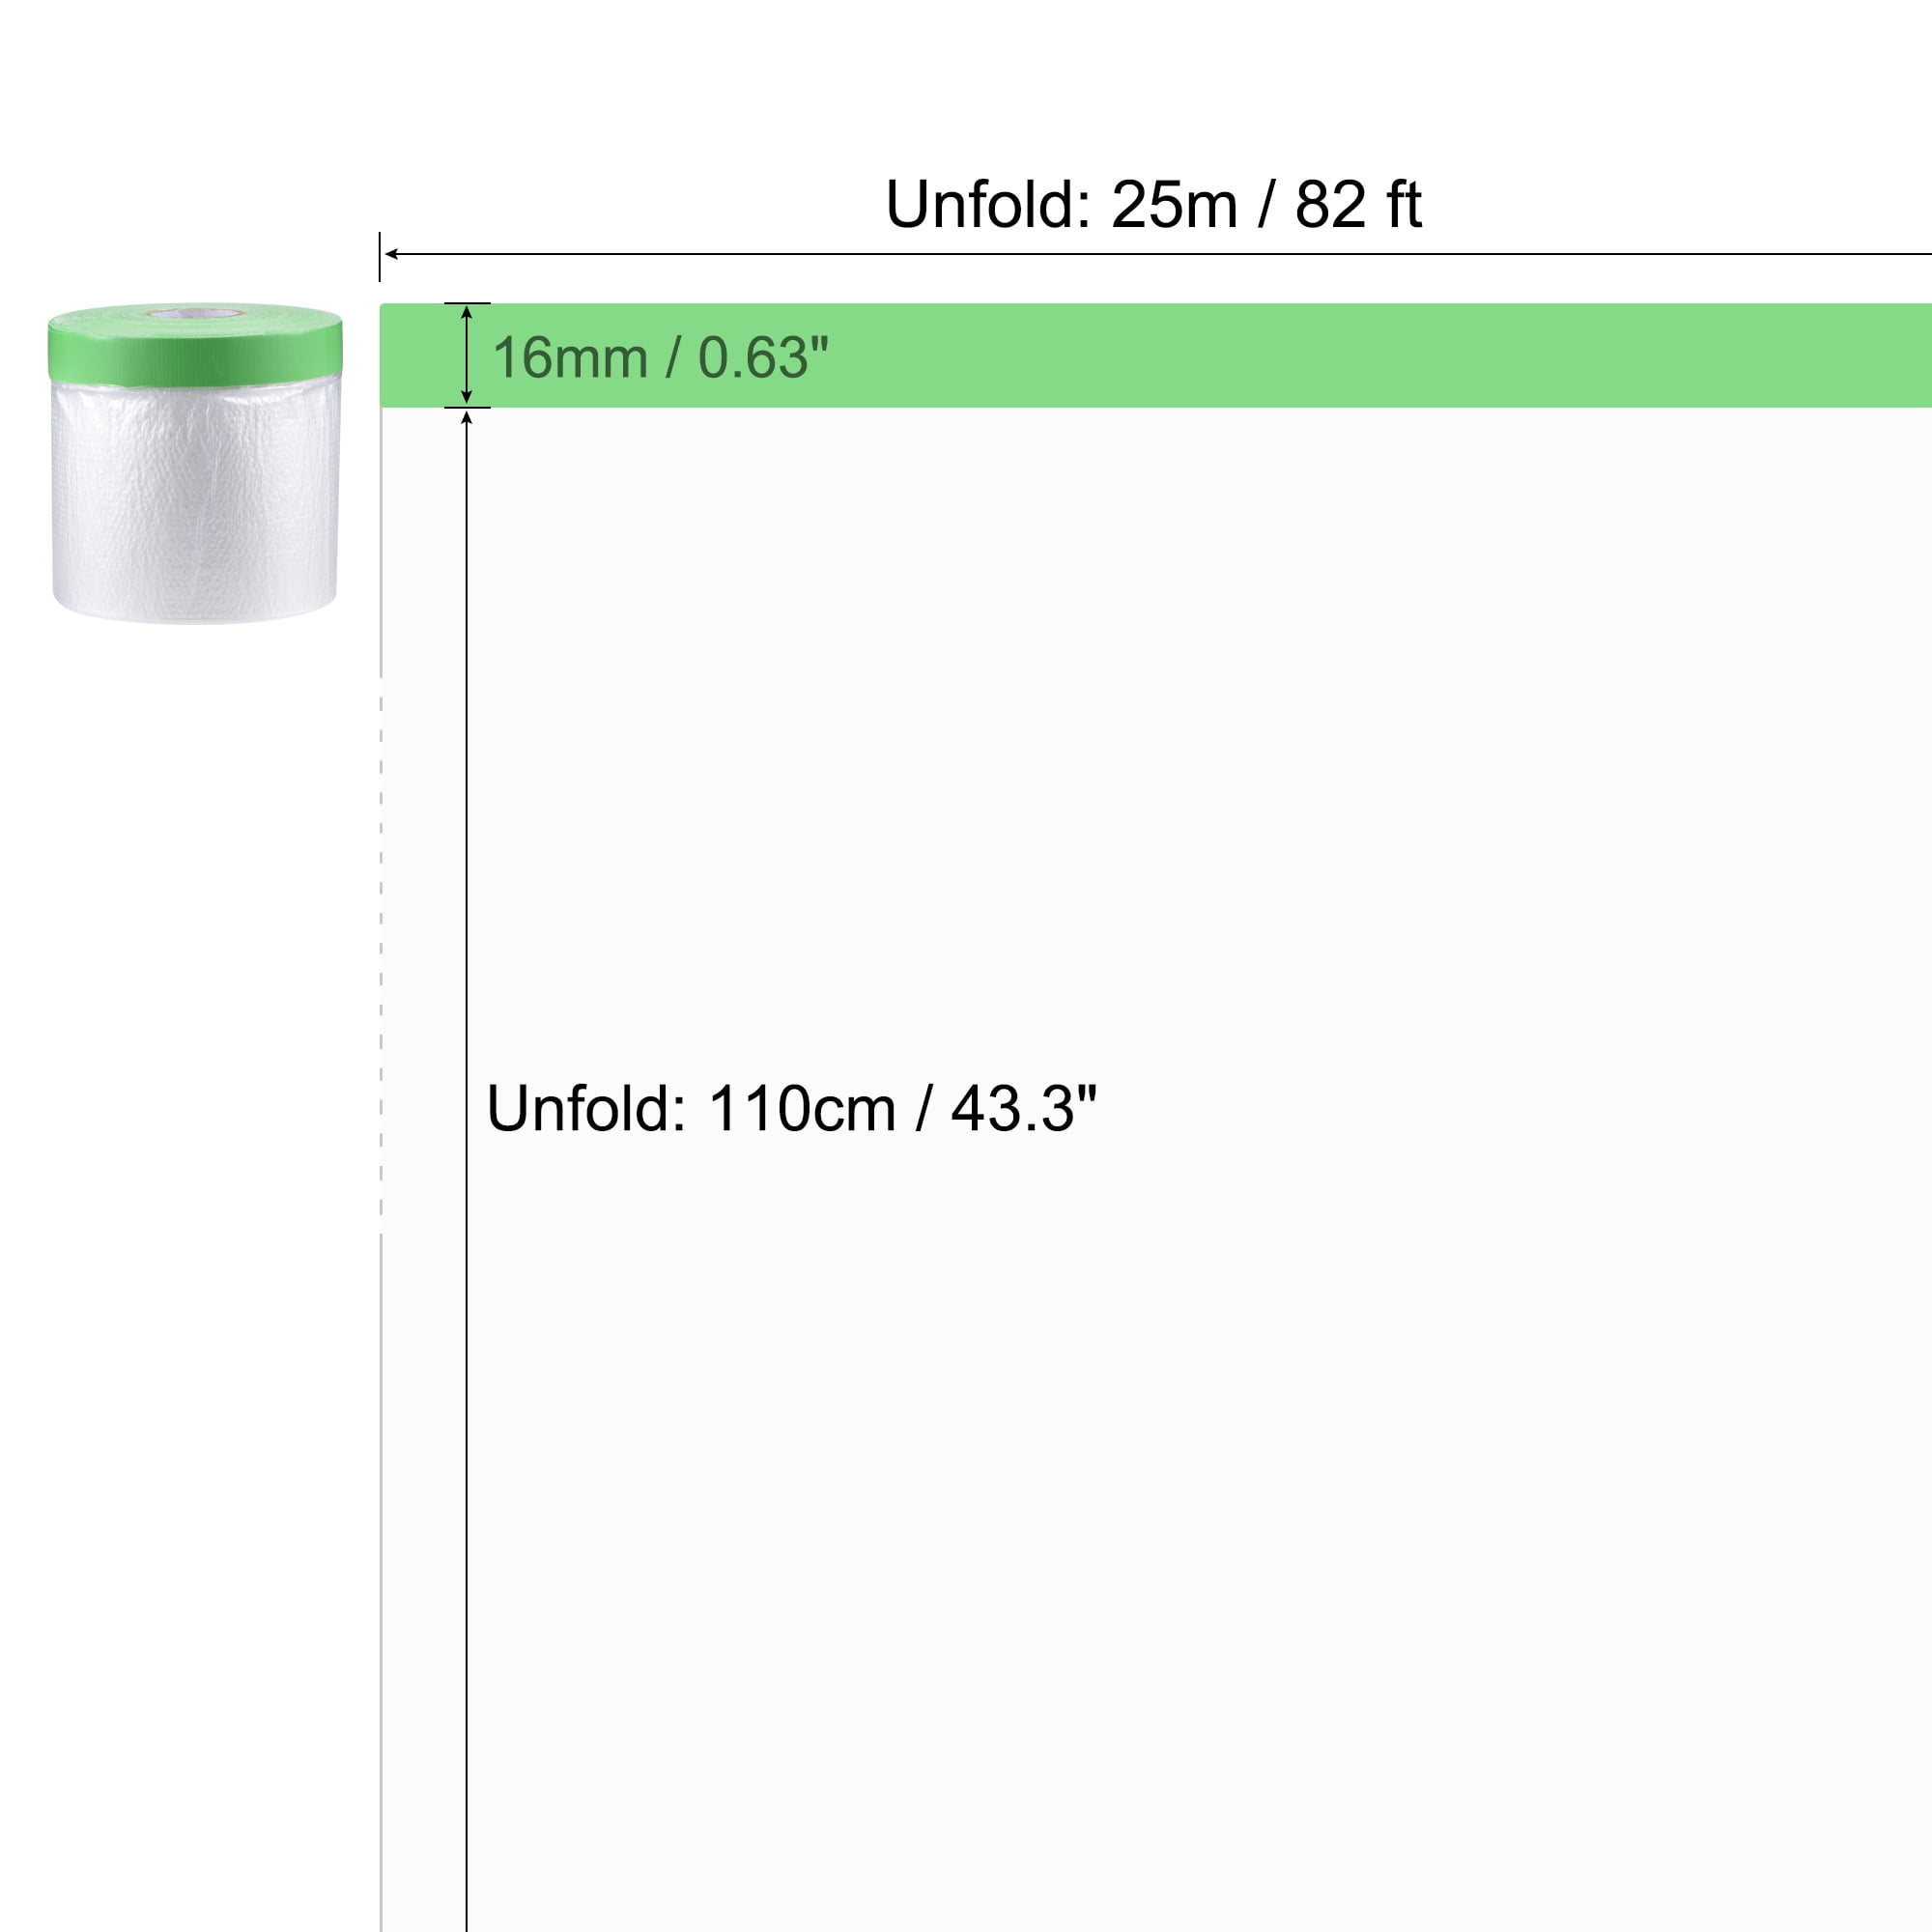Viewport: 1932px width, 1932px height.
Task: Click the "Unfold: 25m / 82 ft" label
Action: [1152, 205]
